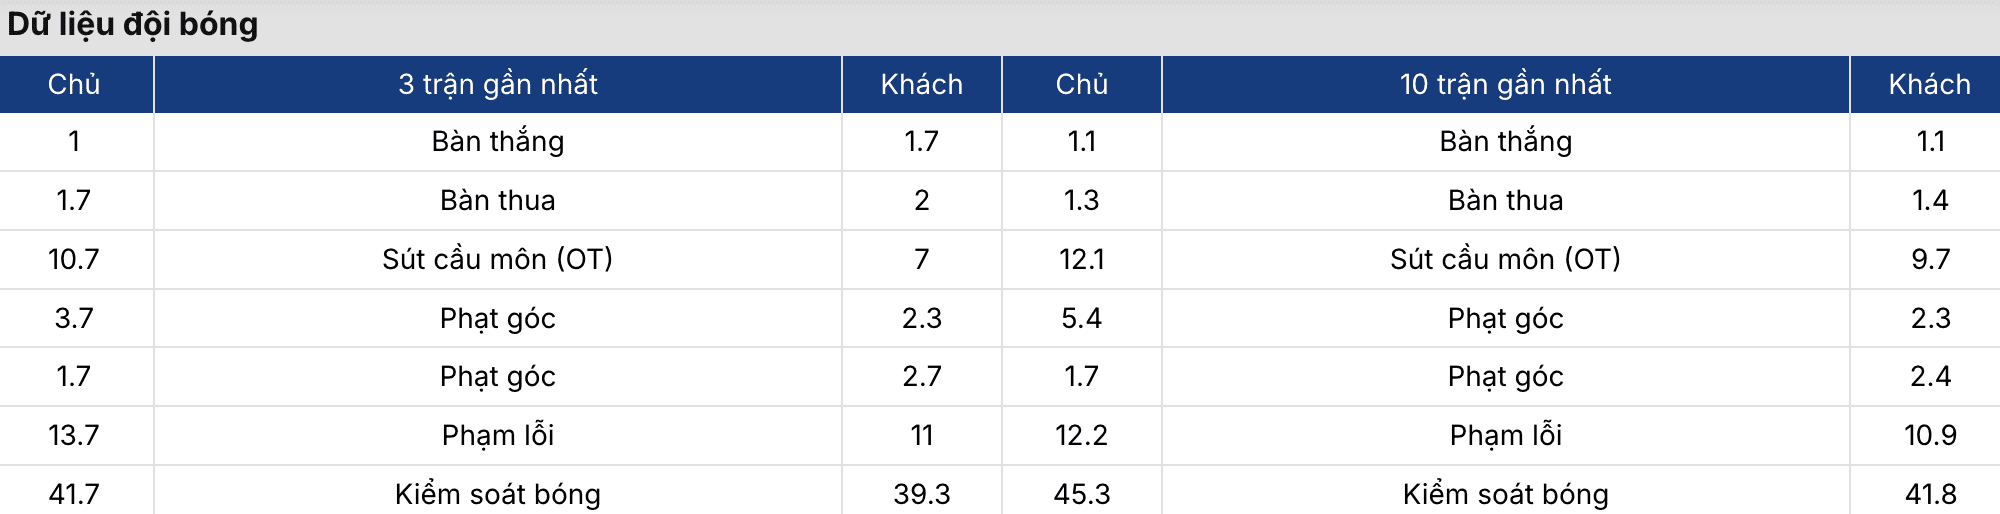Select the "10 trận gần nhất" column header

point(1505,84)
